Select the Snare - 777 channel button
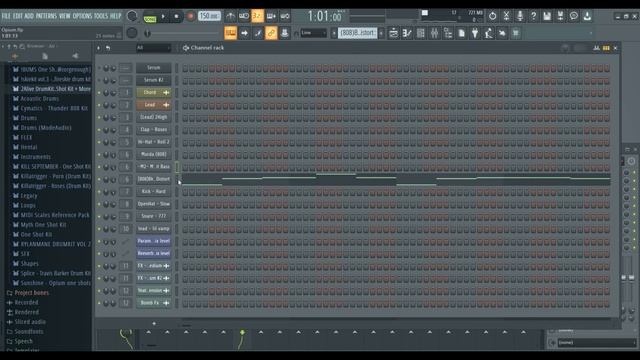 tap(153, 216)
